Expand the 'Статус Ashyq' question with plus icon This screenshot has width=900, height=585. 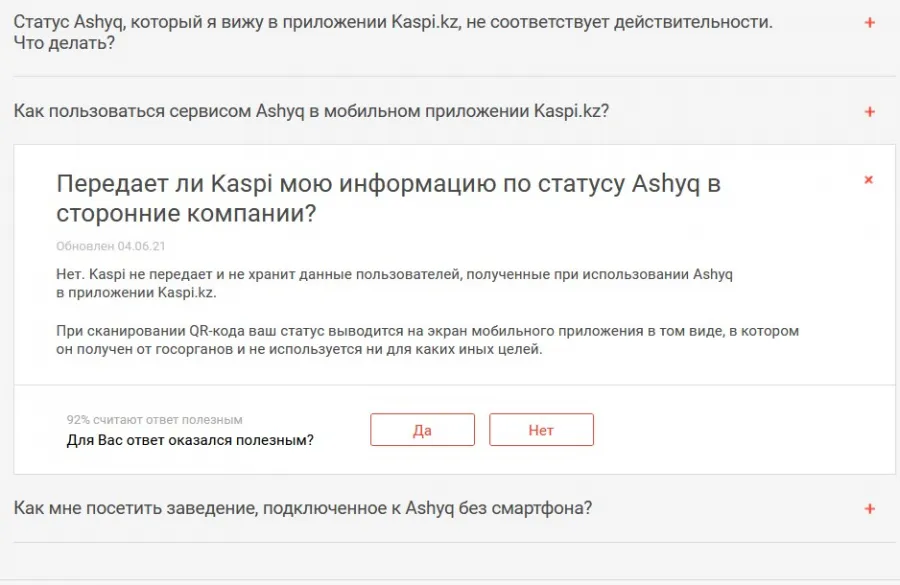(870, 22)
